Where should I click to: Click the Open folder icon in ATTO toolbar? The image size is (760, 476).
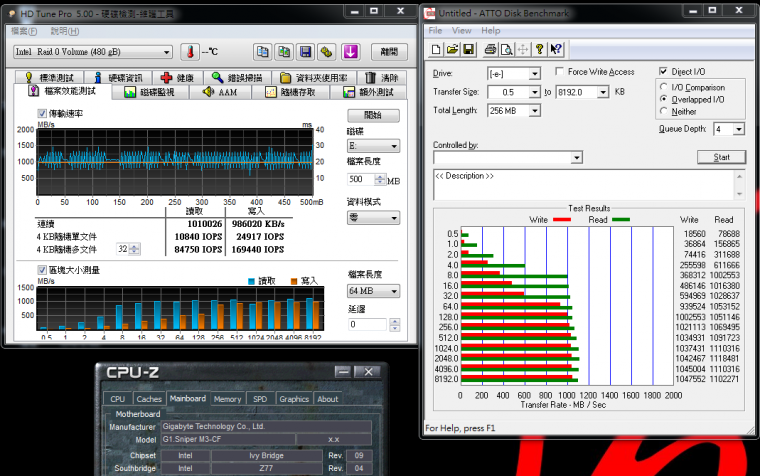coord(452,49)
